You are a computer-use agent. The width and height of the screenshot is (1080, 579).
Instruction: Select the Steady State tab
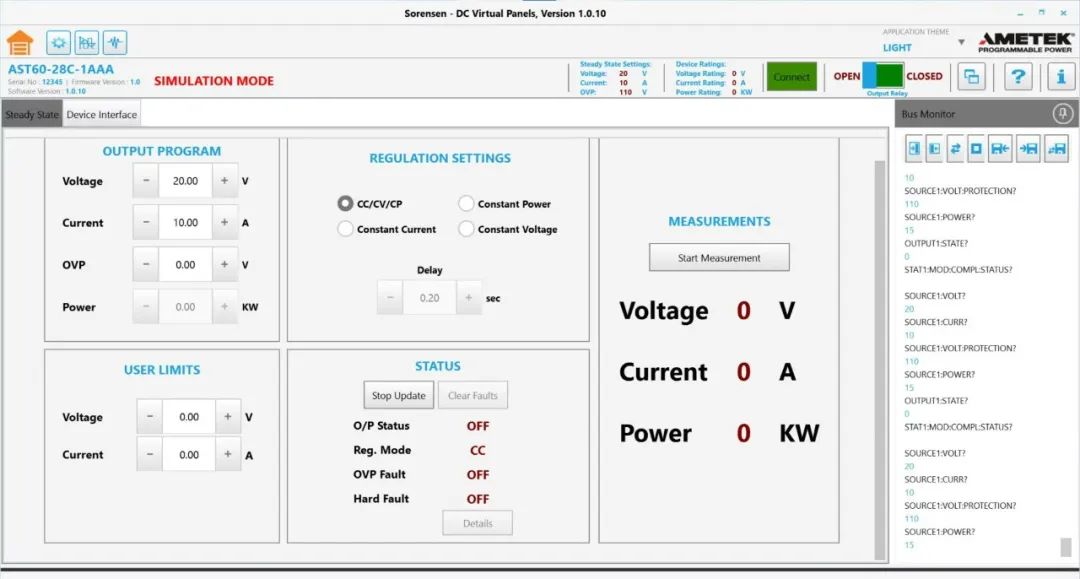tap(32, 115)
